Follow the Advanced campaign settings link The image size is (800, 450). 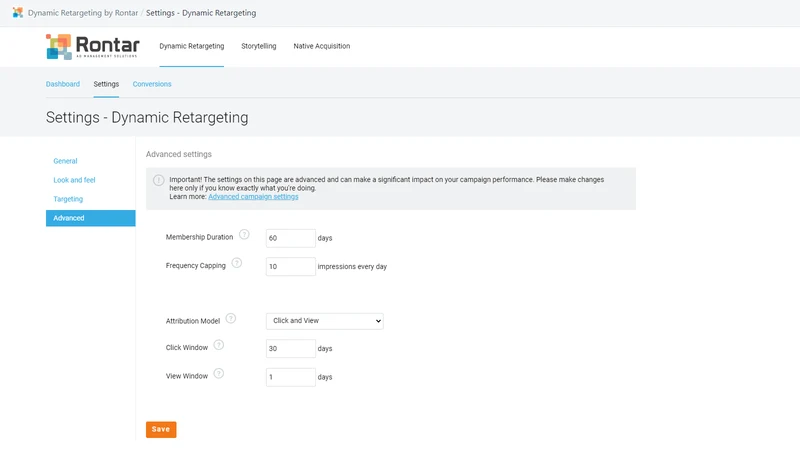pyautogui.click(x=253, y=196)
